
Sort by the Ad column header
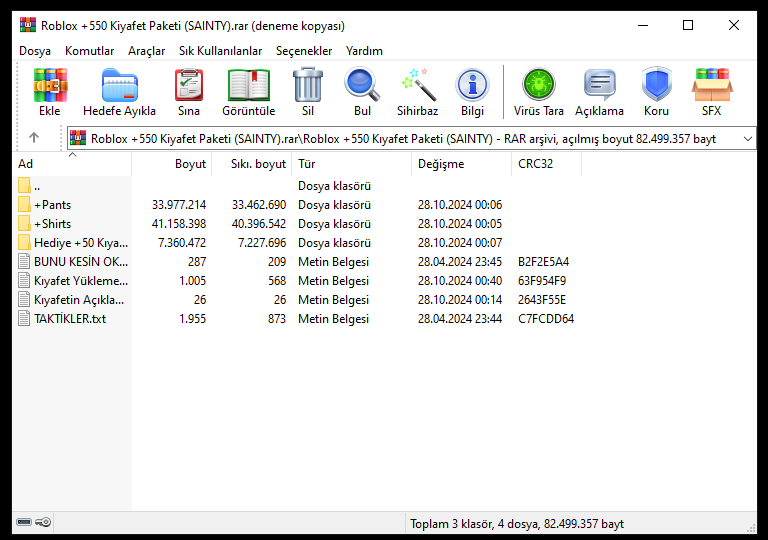[72, 164]
